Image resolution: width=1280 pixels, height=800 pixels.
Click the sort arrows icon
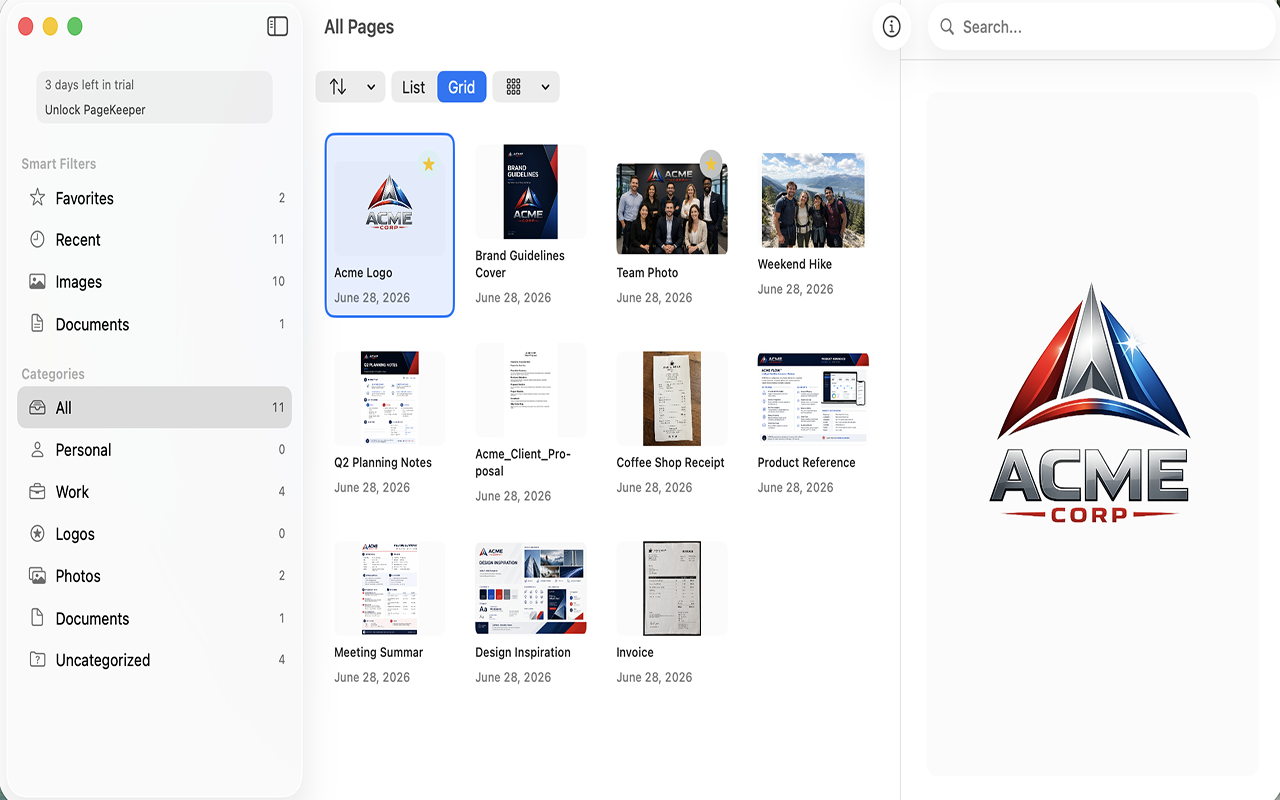[338, 87]
